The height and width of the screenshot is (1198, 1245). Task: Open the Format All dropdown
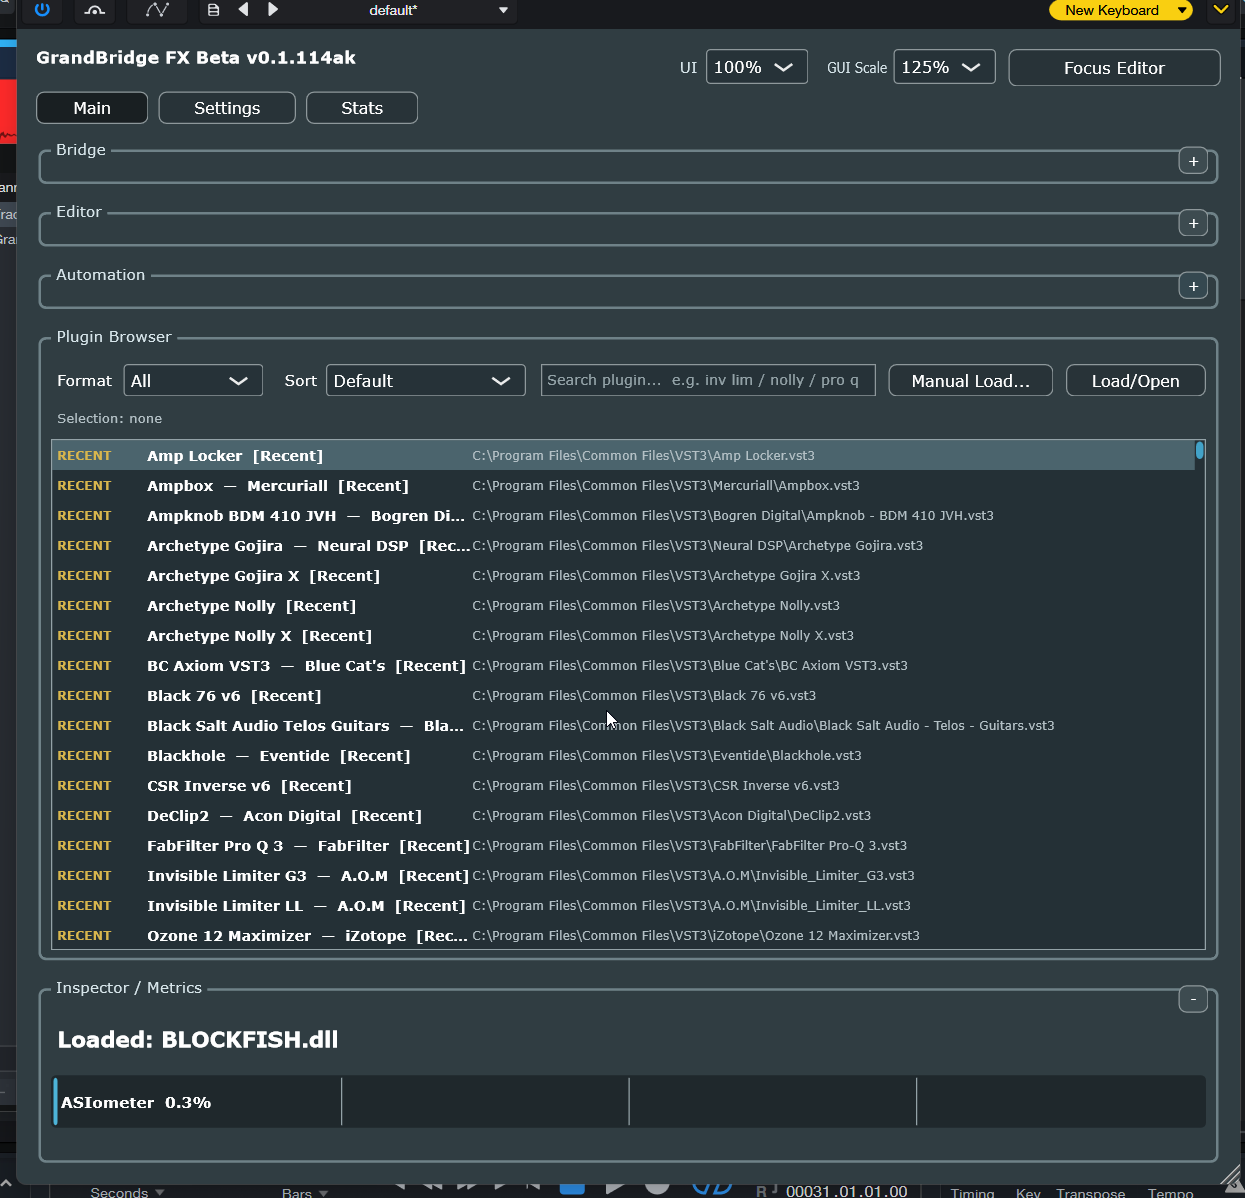click(193, 381)
